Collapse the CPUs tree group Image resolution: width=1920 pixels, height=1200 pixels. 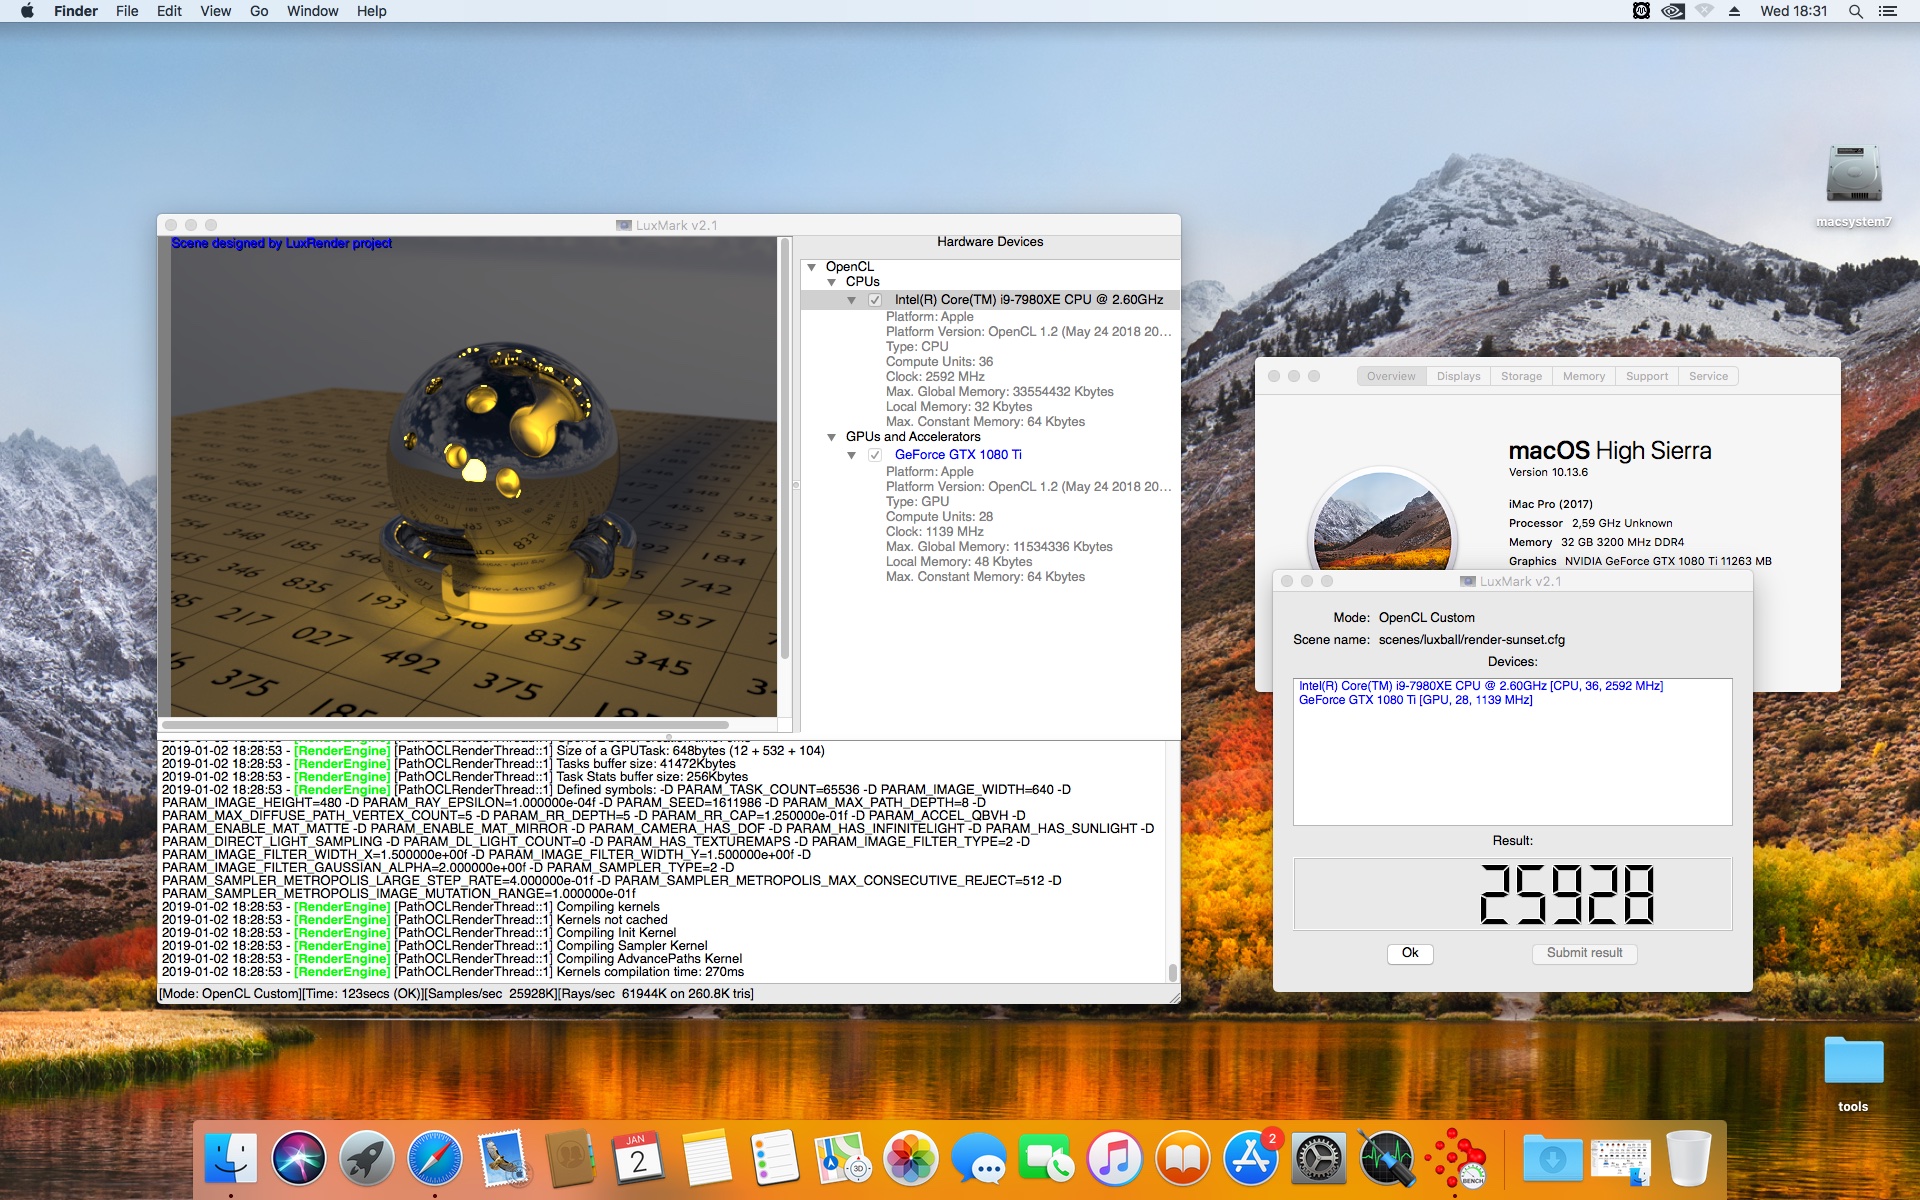pyautogui.click(x=832, y=282)
